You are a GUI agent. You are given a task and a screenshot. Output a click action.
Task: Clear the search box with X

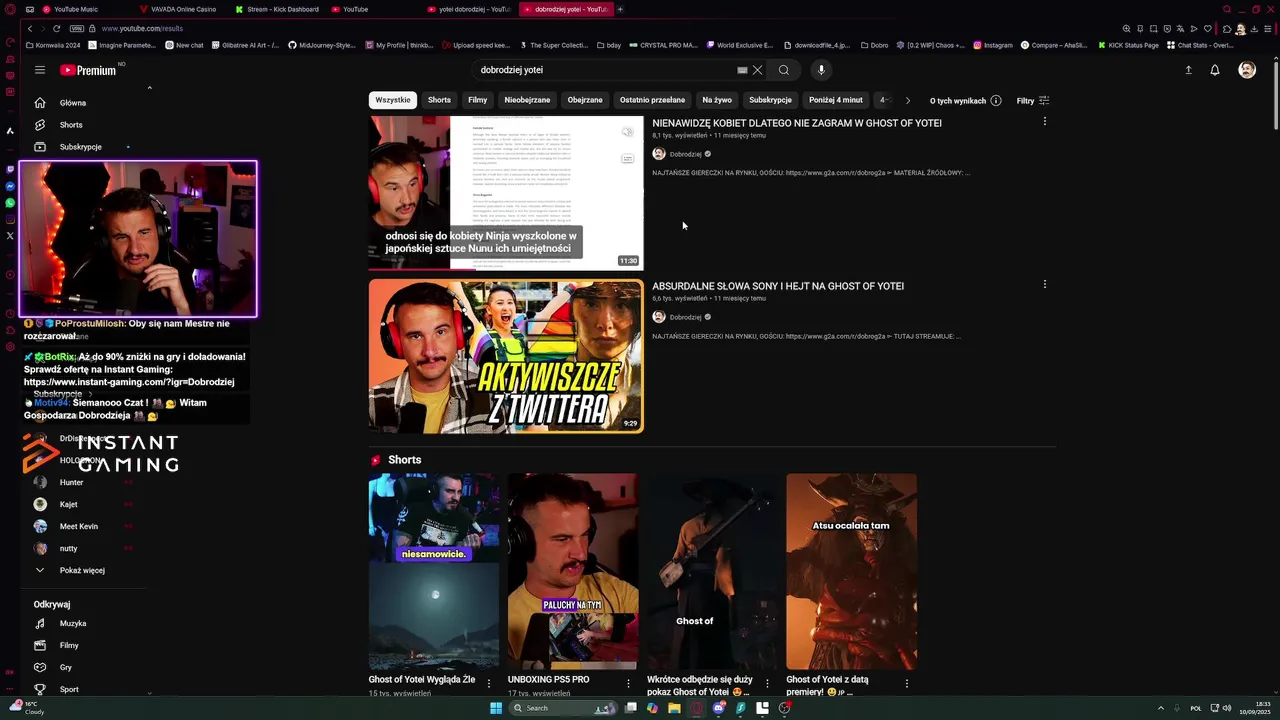(757, 70)
